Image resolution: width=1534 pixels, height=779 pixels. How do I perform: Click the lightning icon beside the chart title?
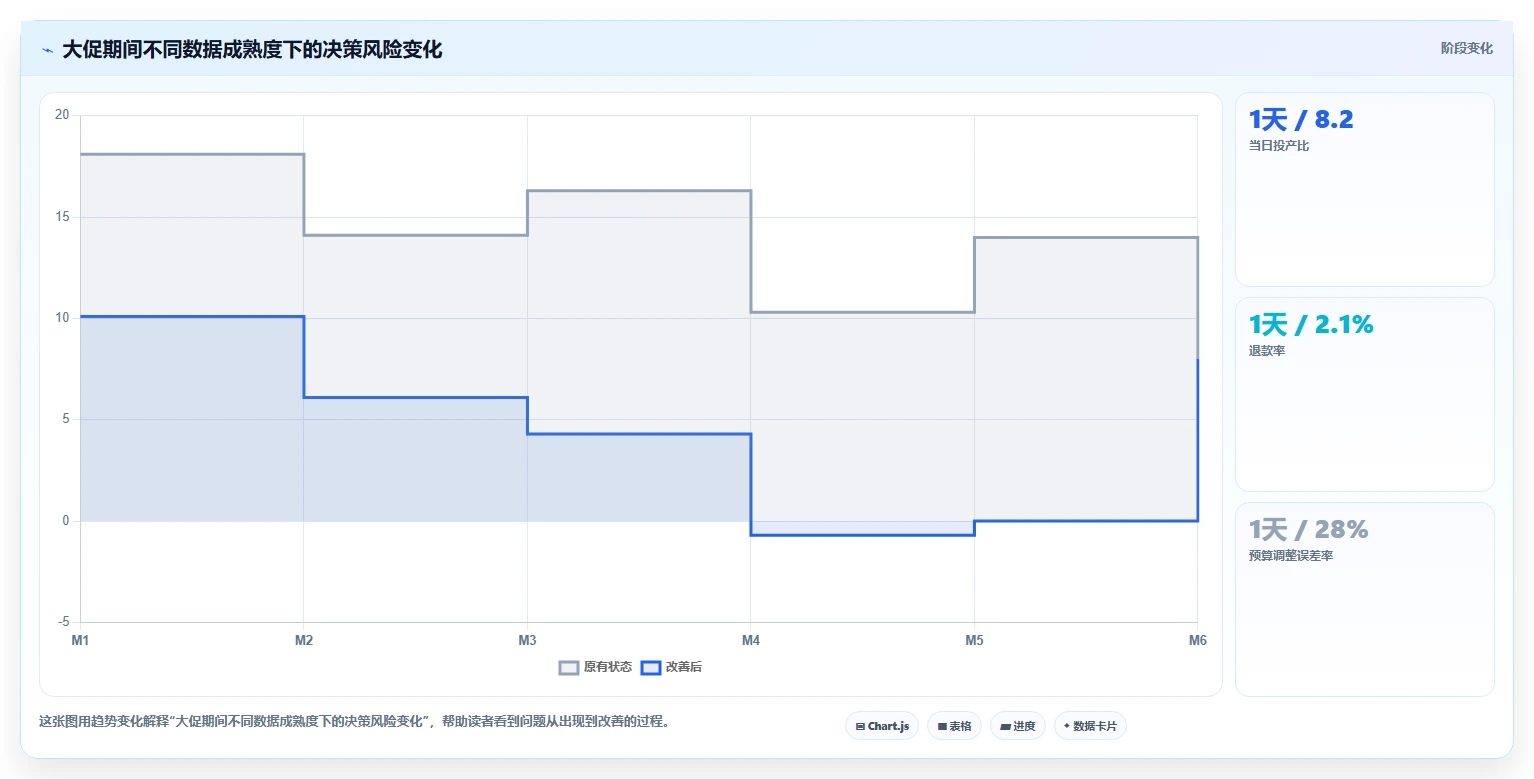(47, 50)
